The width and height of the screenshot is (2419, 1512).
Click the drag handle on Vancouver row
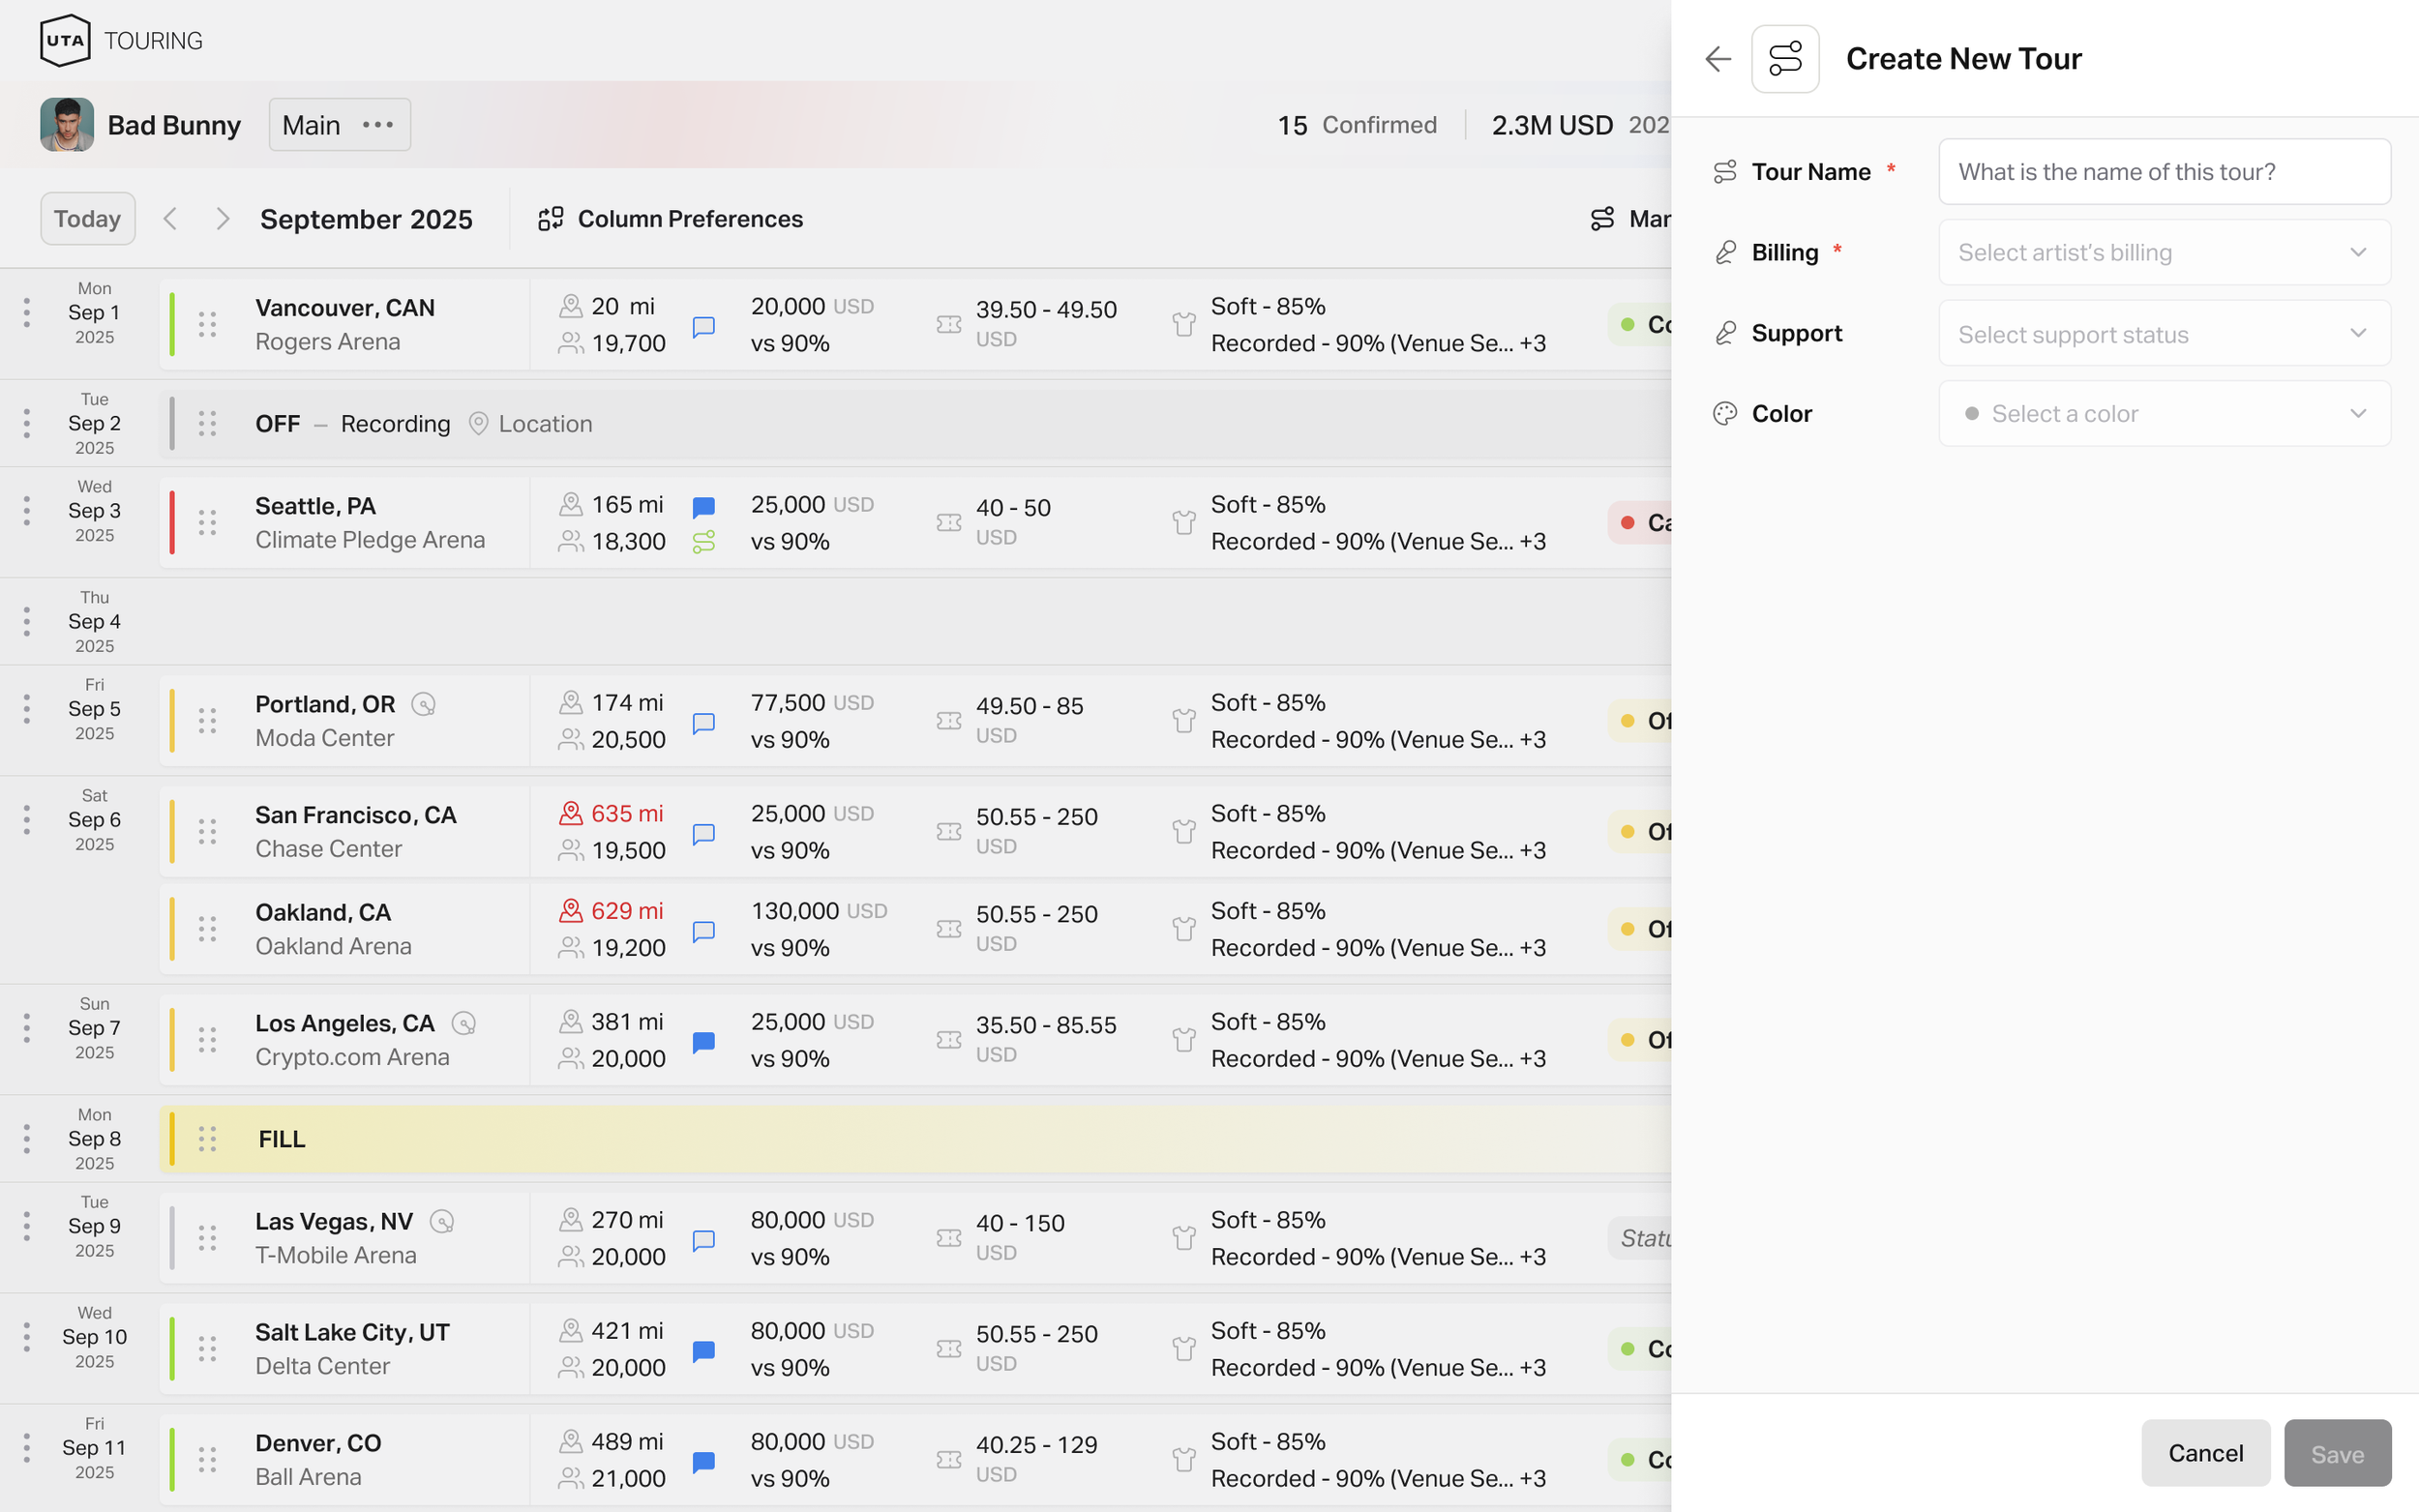tap(207, 324)
